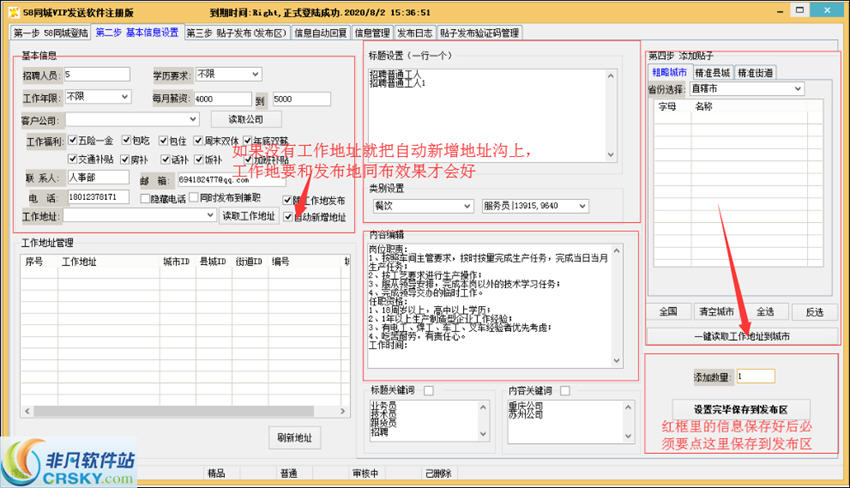Click the 邮箱 email input field

pos(231,179)
